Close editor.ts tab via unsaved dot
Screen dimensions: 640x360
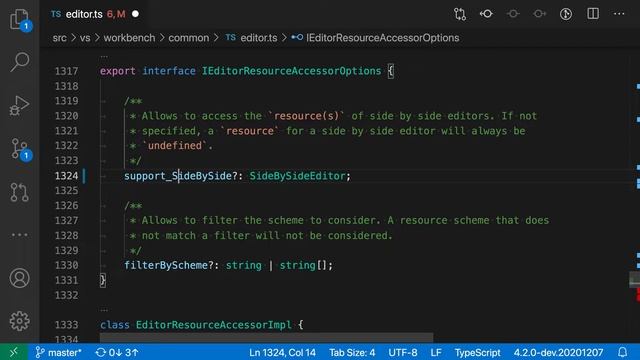pos(135,14)
